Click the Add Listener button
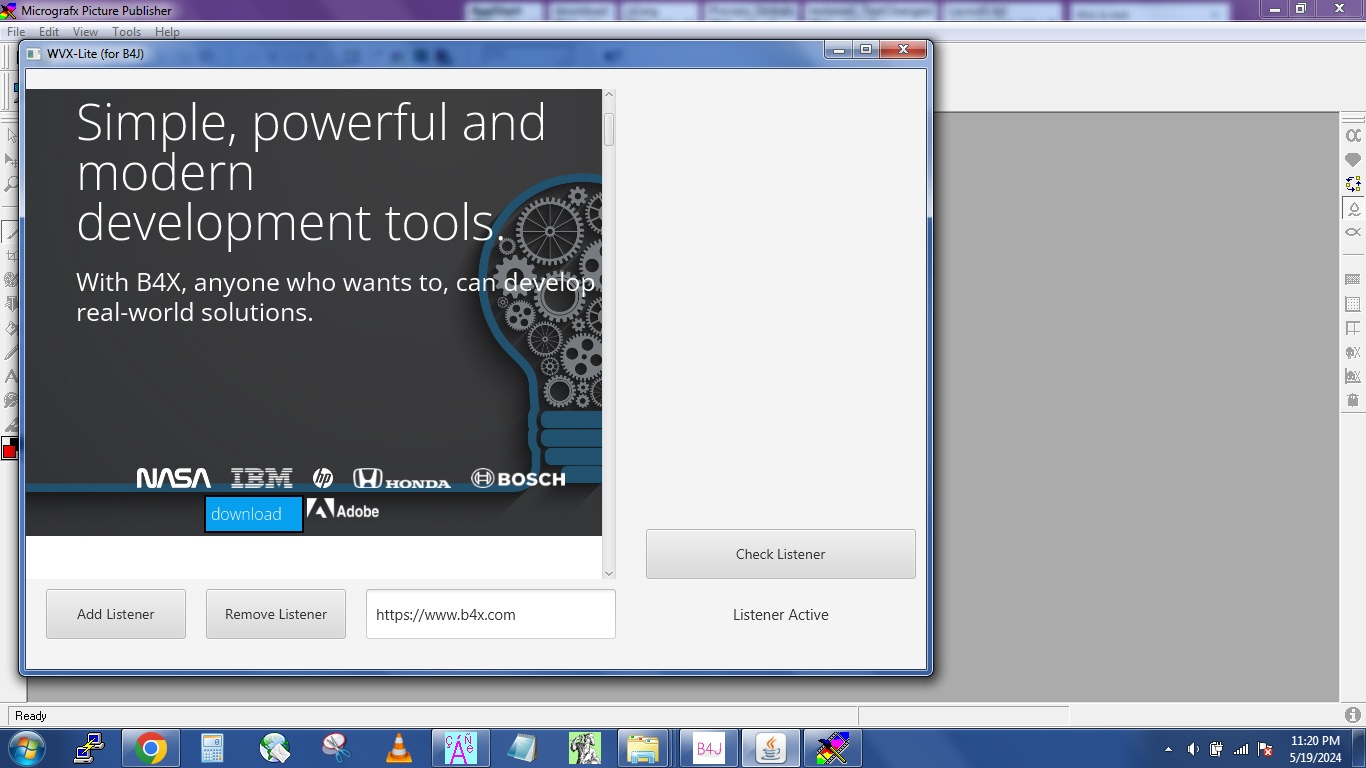Screen dimensions: 1366x768 [116, 614]
